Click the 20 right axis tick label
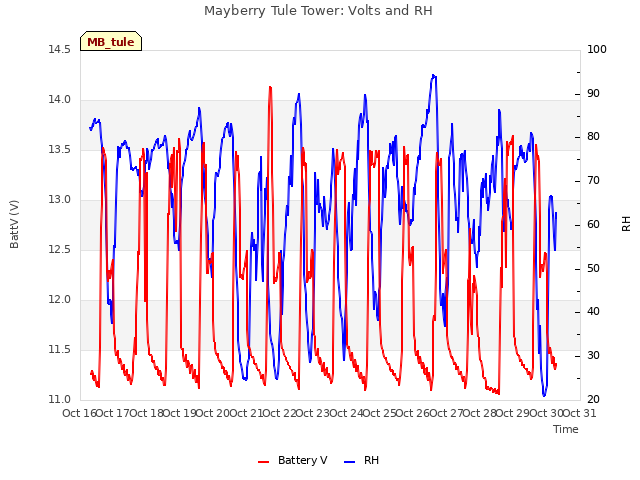The height and width of the screenshot is (480, 640). tap(593, 400)
